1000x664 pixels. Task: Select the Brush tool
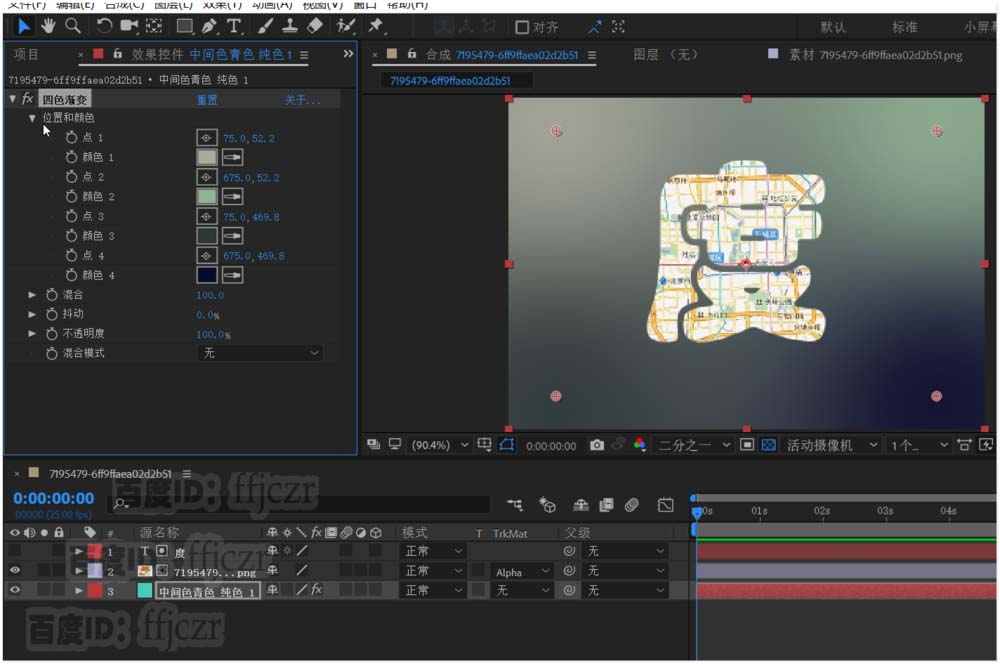(x=265, y=27)
